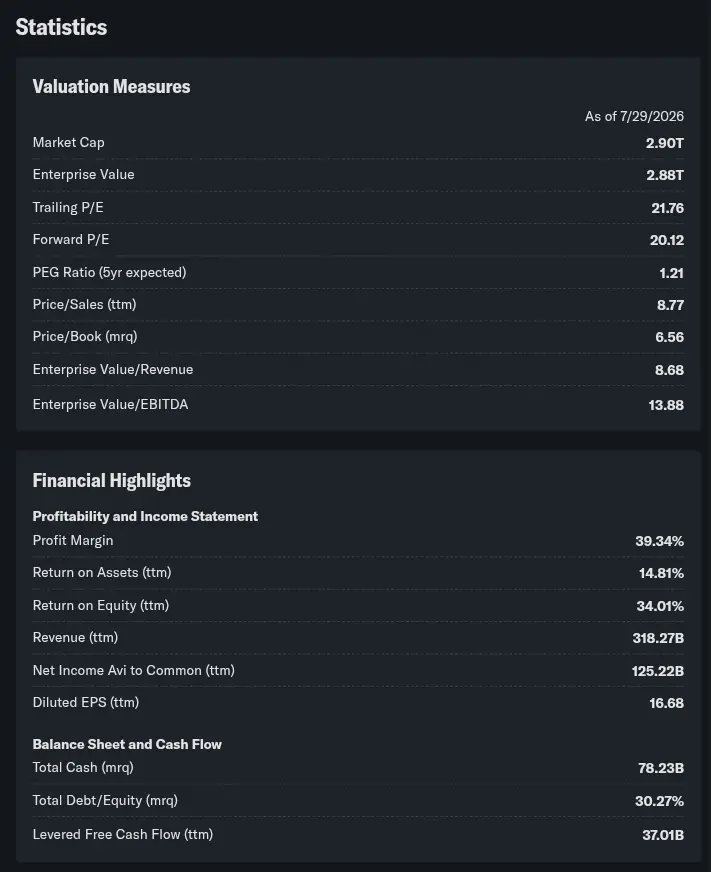Click the As of 7/29/2026 date
Image resolution: width=711 pixels, height=872 pixels.
(634, 116)
